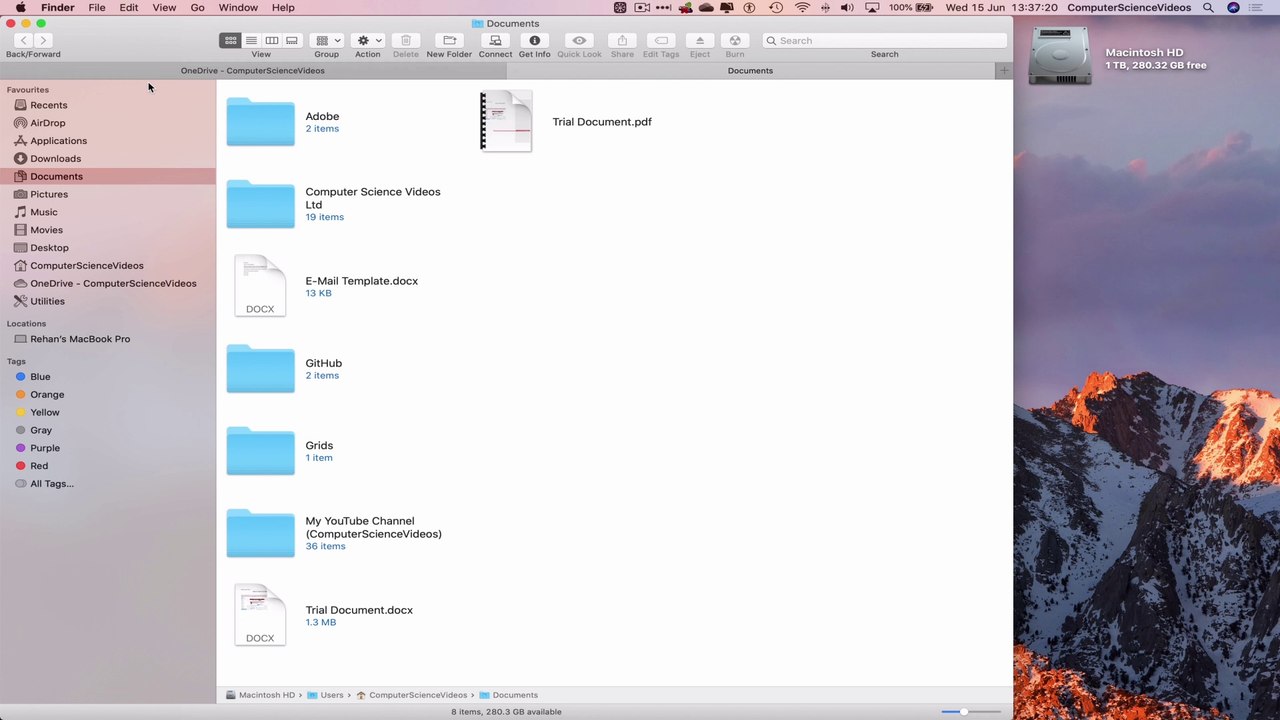Click the Share toolbar icon
Viewport: 1280px width, 720px height.
click(x=622, y=40)
